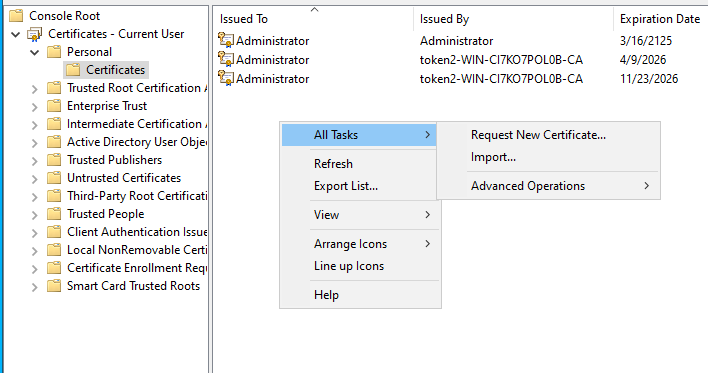
Task: Select the self-issued Administrator certificate name
Action: click(273, 41)
